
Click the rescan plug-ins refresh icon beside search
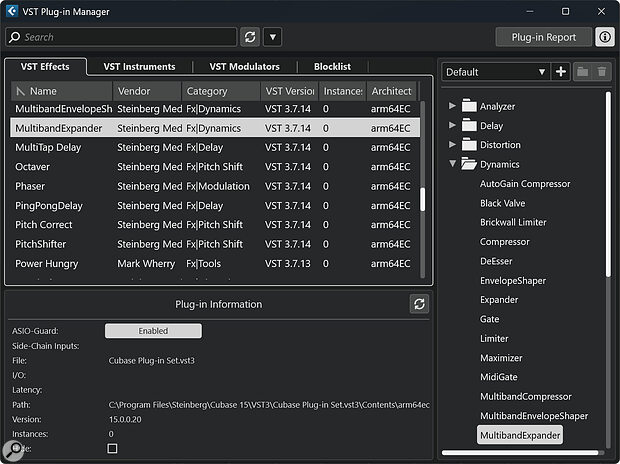[250, 37]
